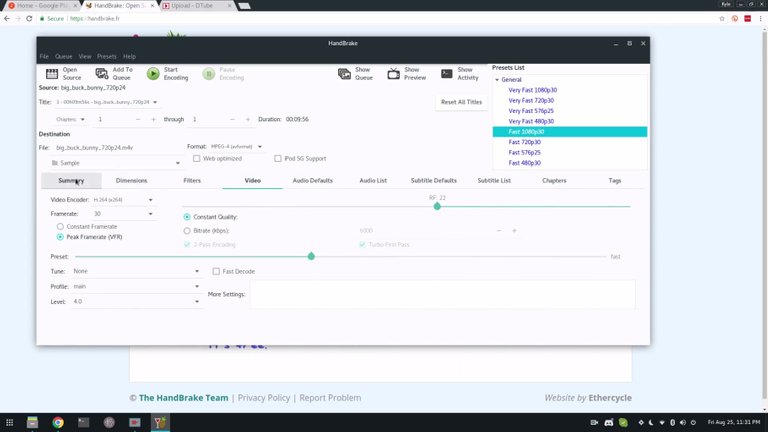This screenshot has height=432, width=768.
Task: Click the Report Problem link
Action: tap(330, 398)
